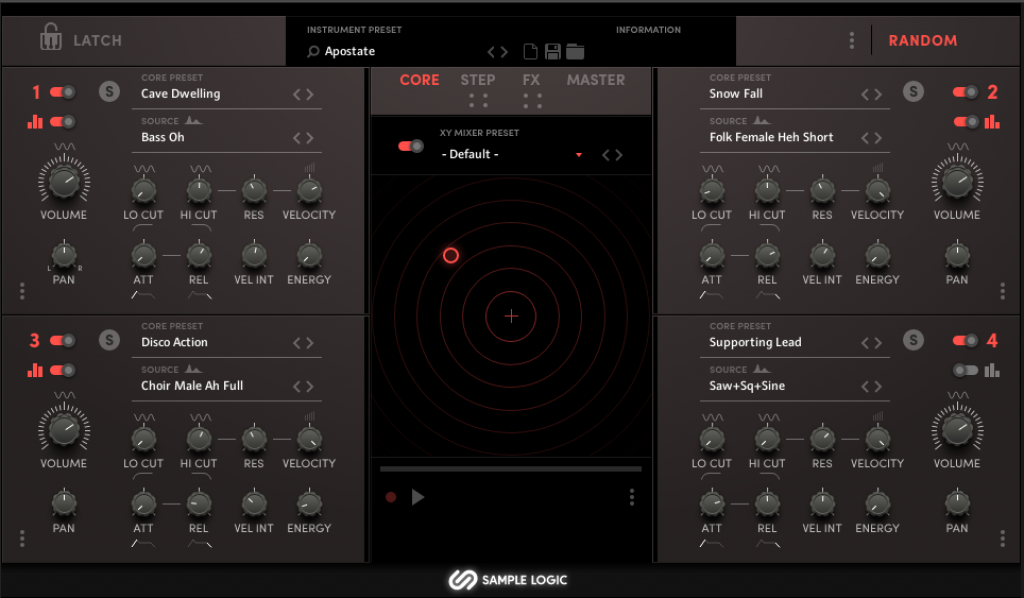Viewport: 1024px width, 598px height.
Task: Open core 3 three-dot options menu
Action: (22, 539)
